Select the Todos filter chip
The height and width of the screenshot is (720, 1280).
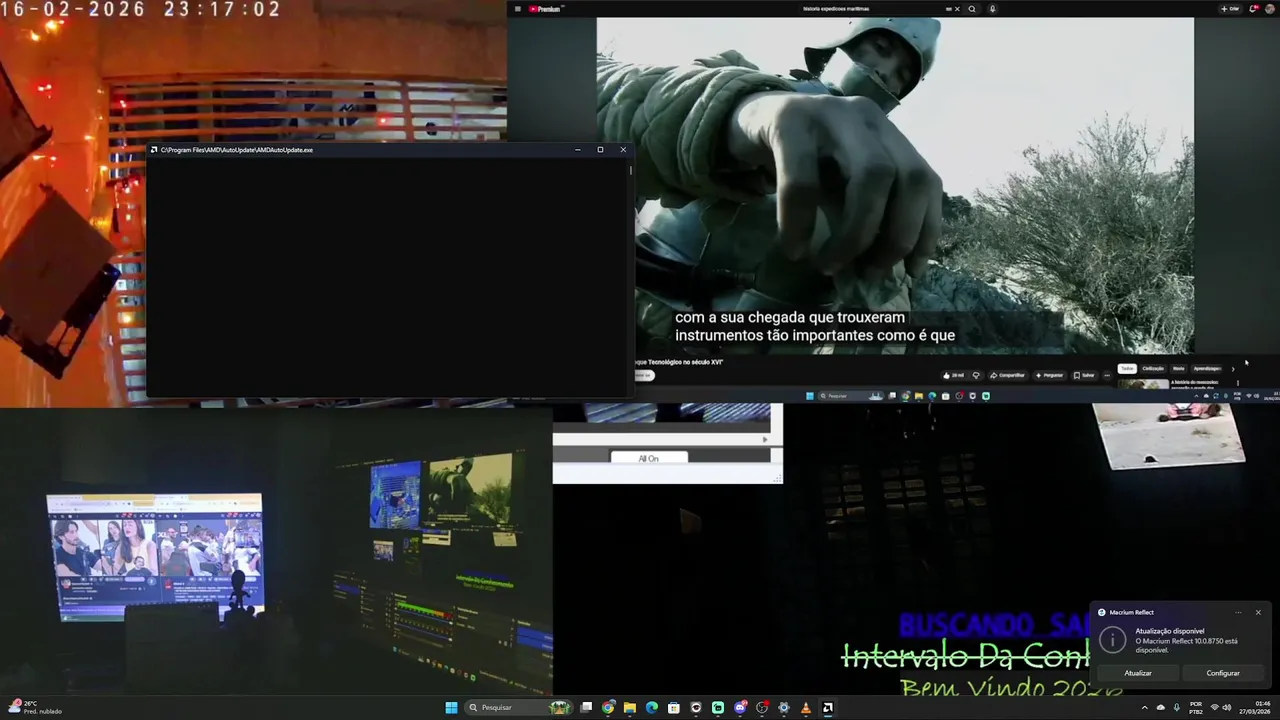[x=1127, y=368]
